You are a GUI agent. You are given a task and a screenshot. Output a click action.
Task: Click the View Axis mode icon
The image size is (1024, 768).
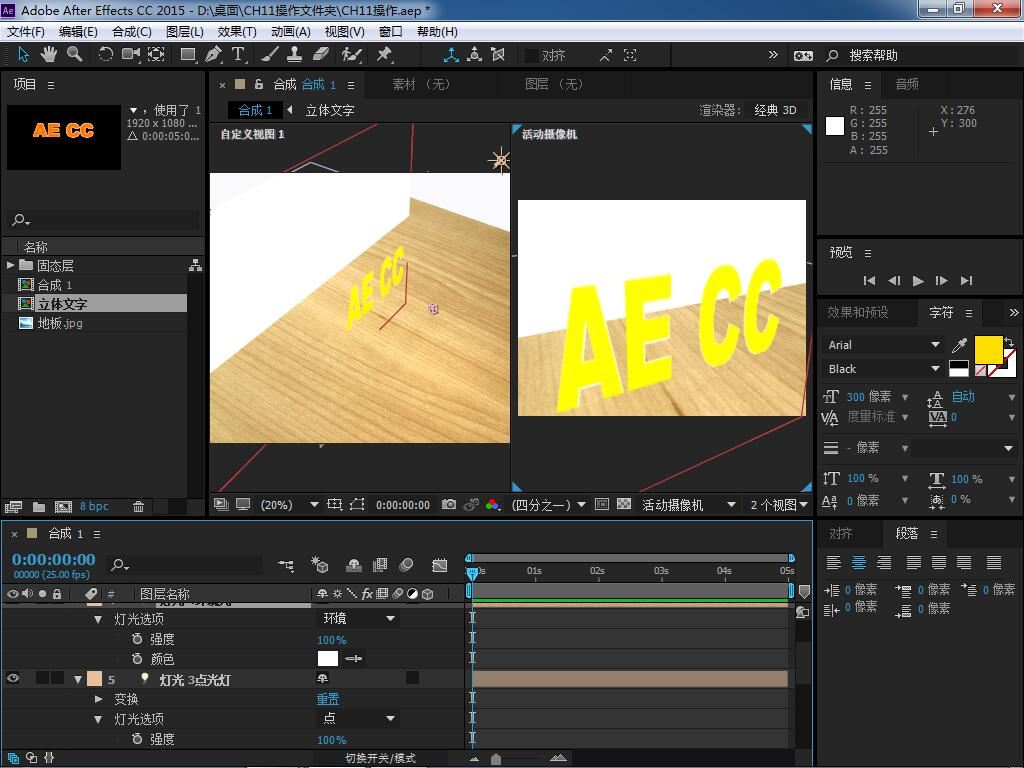tap(498, 55)
